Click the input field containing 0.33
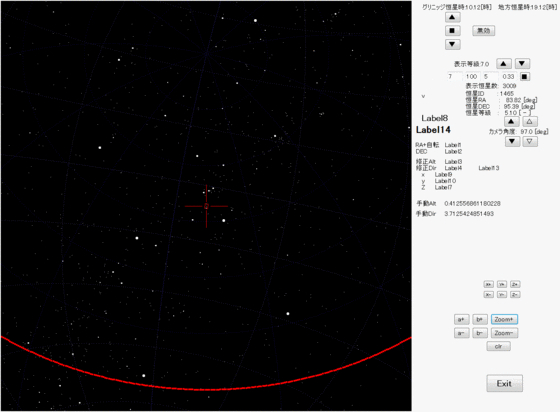The width and height of the screenshot is (560, 412). (509, 76)
